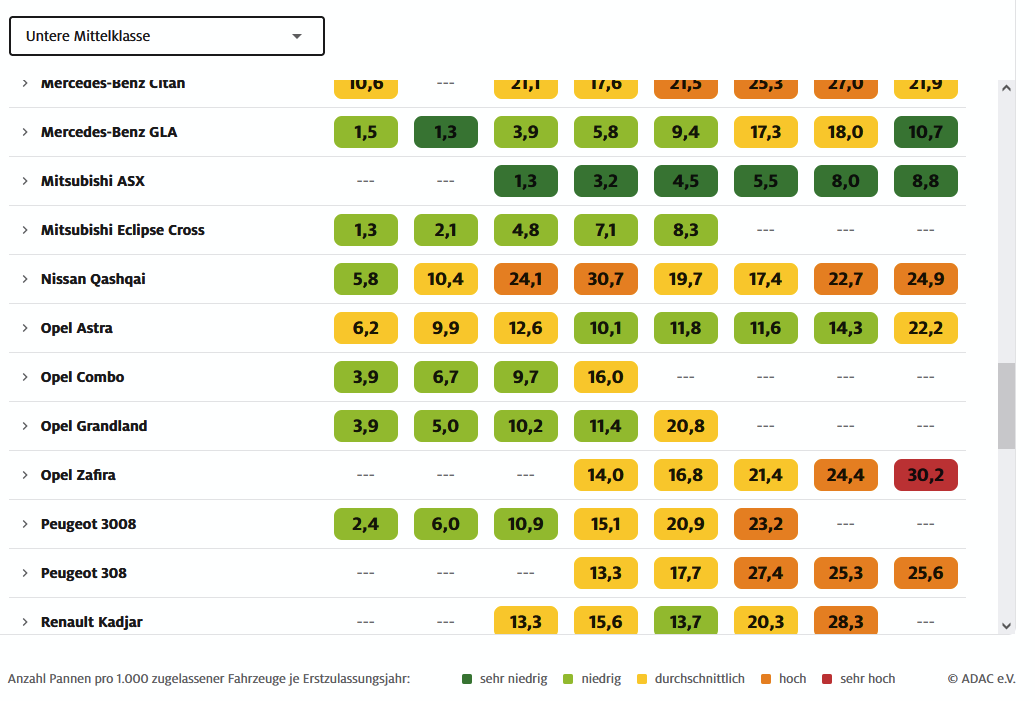Click the 6,2 cell in Opel Astra row
The image size is (1035, 701).
tap(366, 328)
